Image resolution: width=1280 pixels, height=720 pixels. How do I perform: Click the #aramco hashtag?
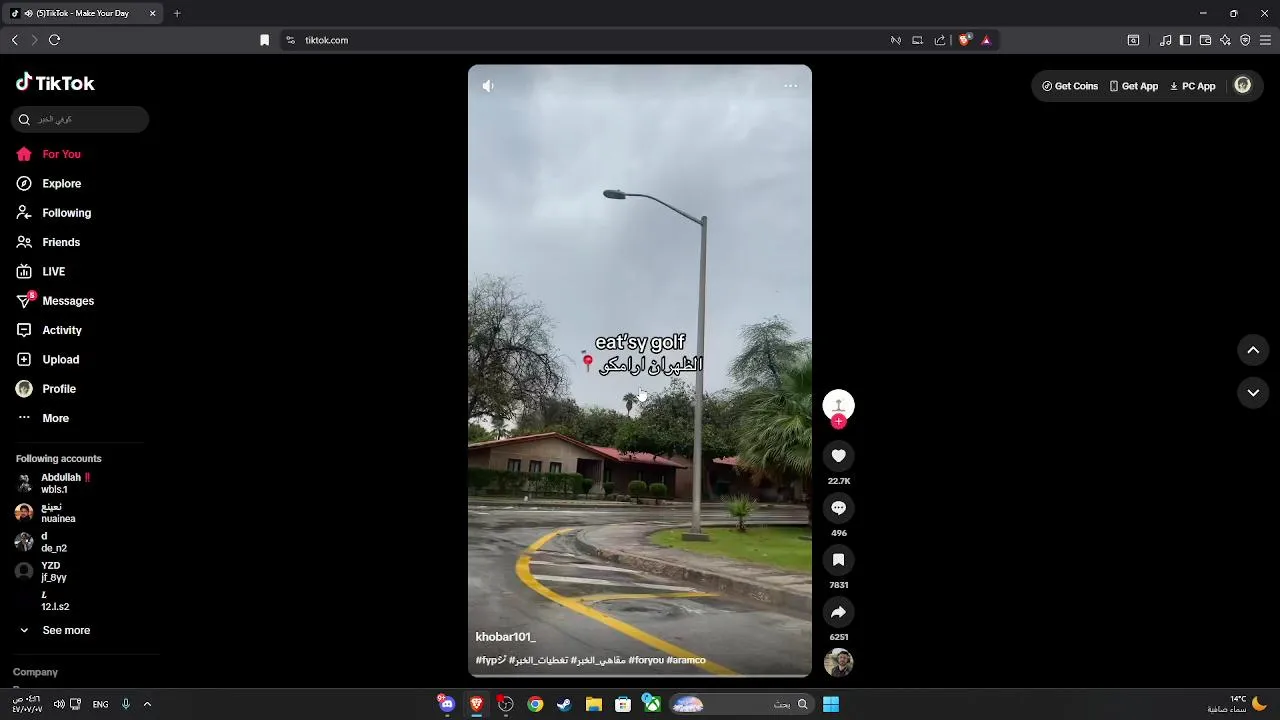coord(686,660)
